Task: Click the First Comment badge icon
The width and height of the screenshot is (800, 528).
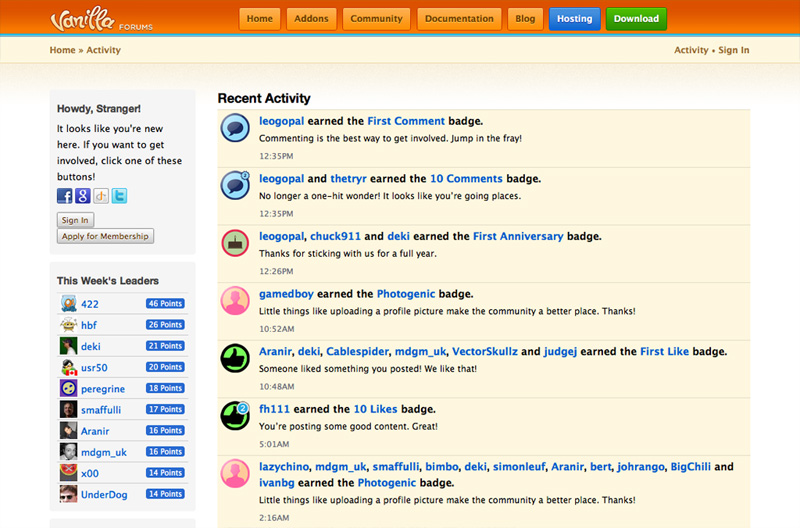Action: (x=235, y=128)
